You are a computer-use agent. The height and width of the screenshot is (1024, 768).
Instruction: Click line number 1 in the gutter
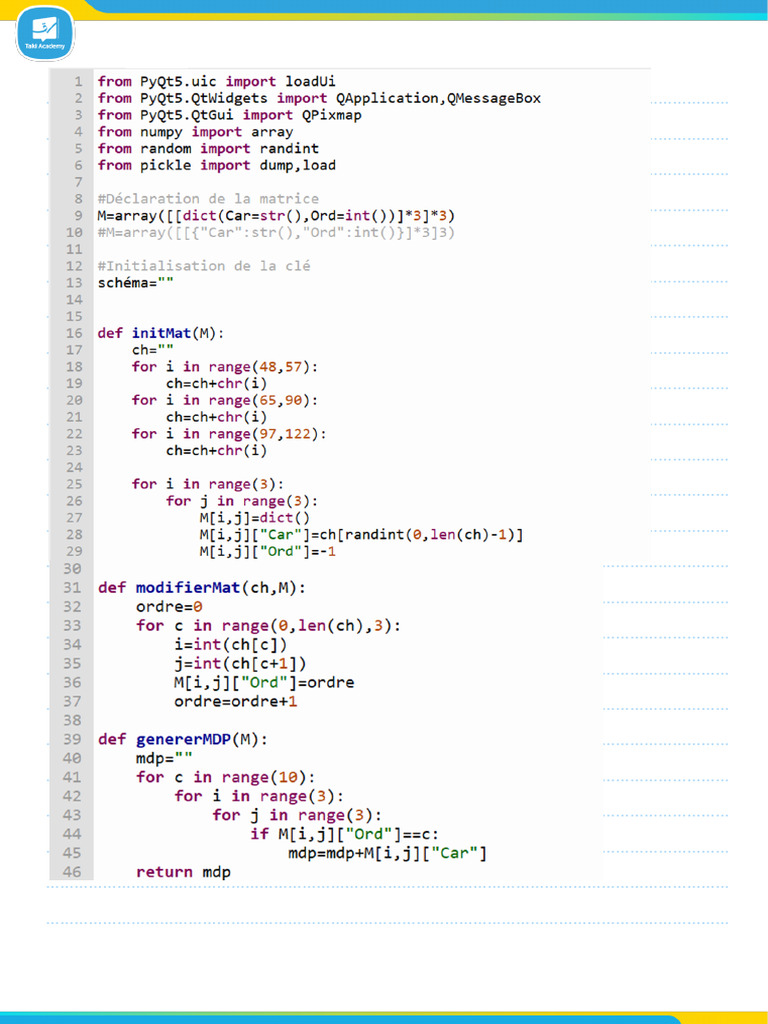[78, 82]
